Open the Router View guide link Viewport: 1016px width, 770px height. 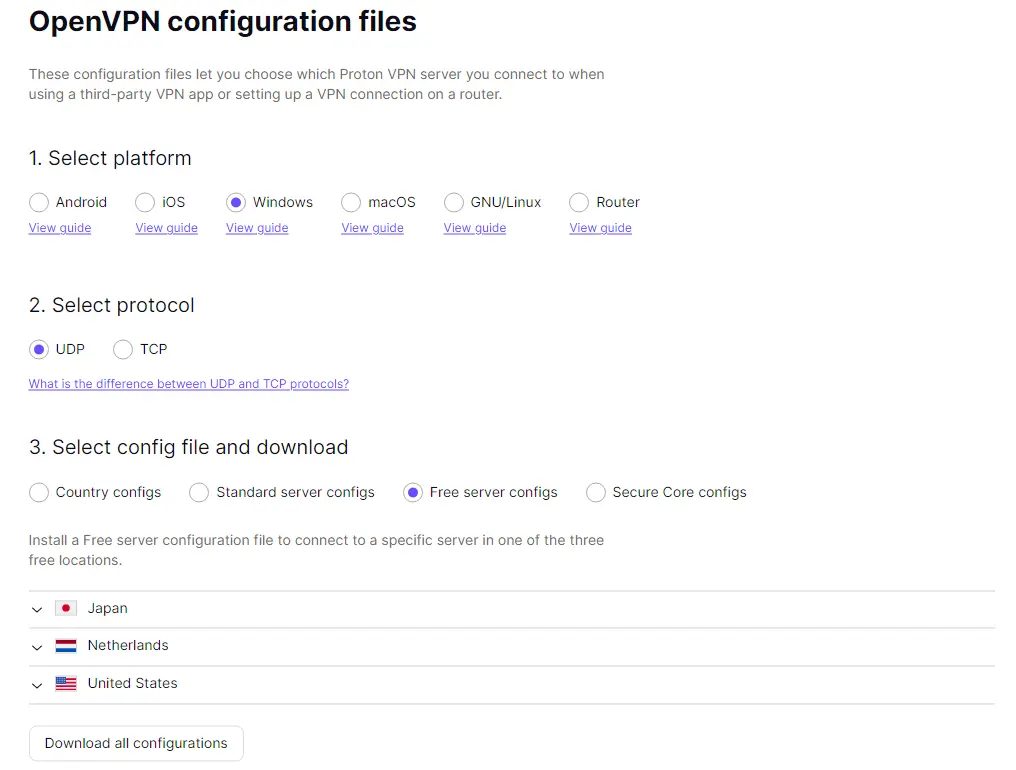point(601,228)
